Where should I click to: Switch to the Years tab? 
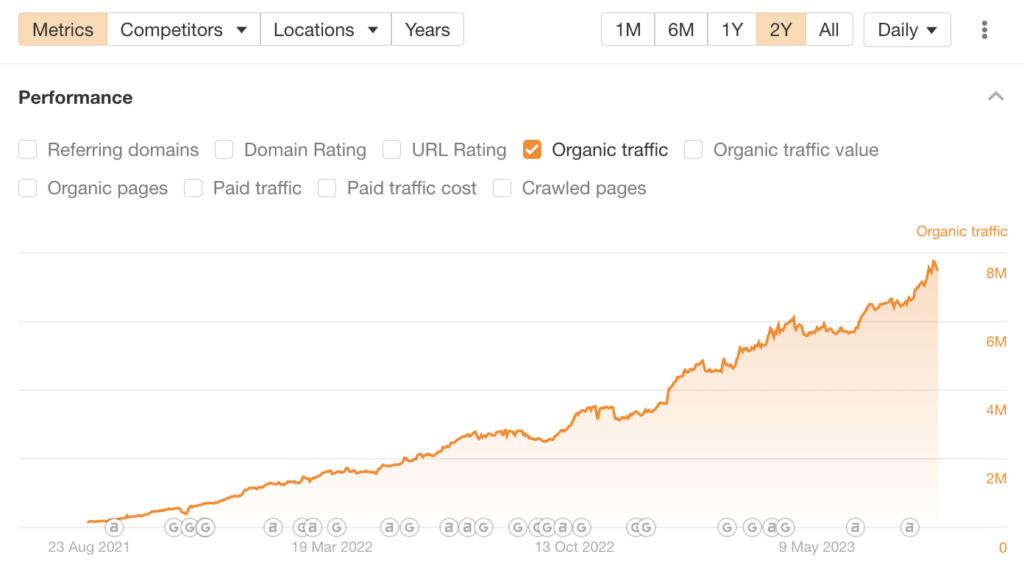point(427,30)
